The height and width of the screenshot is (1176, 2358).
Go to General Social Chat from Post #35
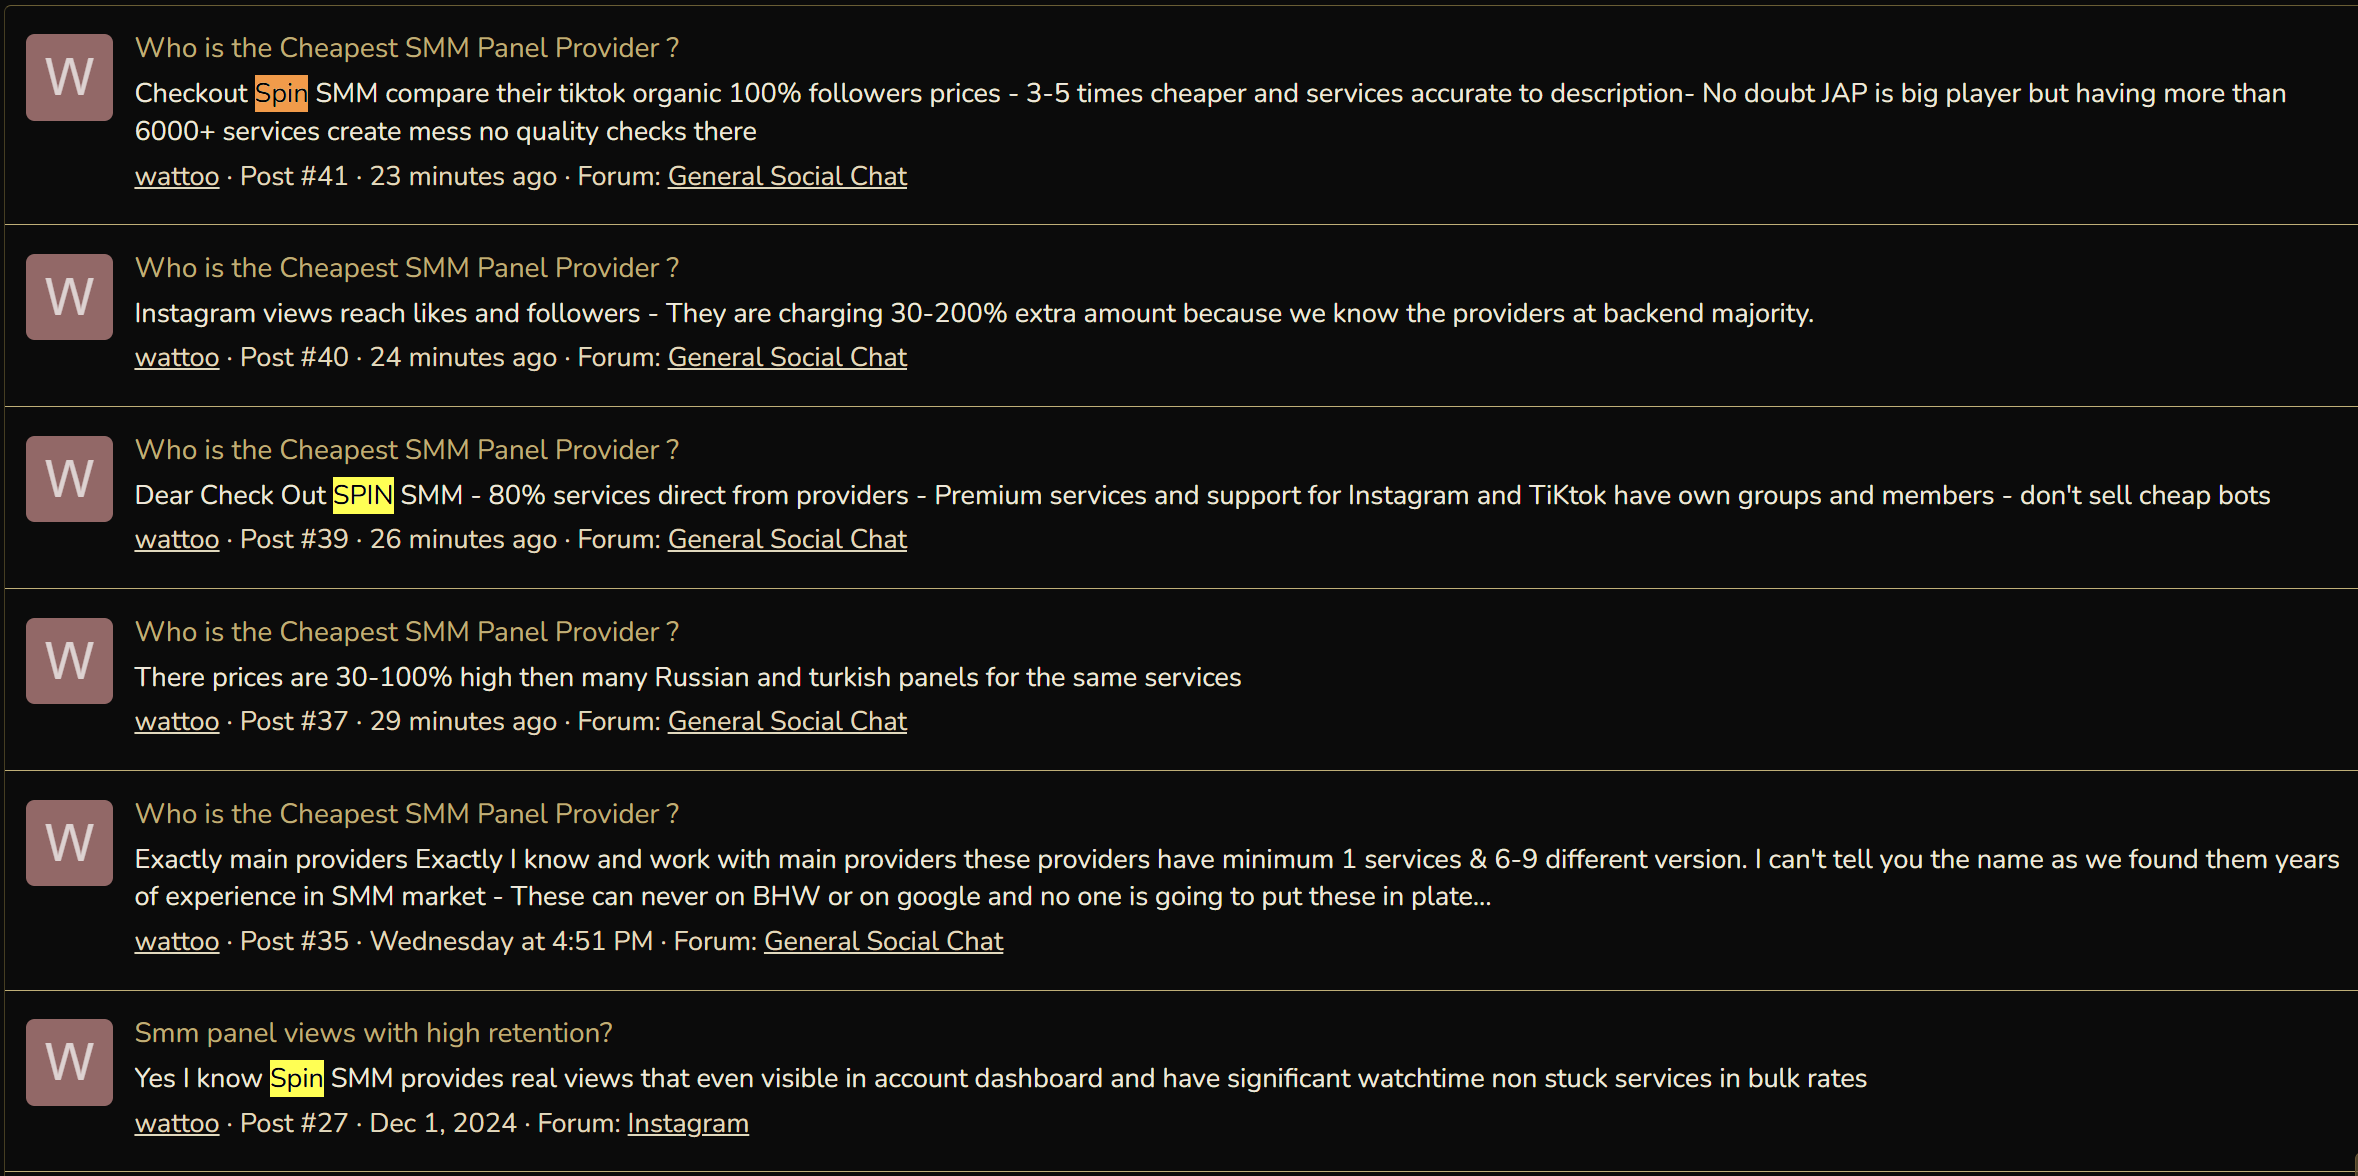coord(883,941)
